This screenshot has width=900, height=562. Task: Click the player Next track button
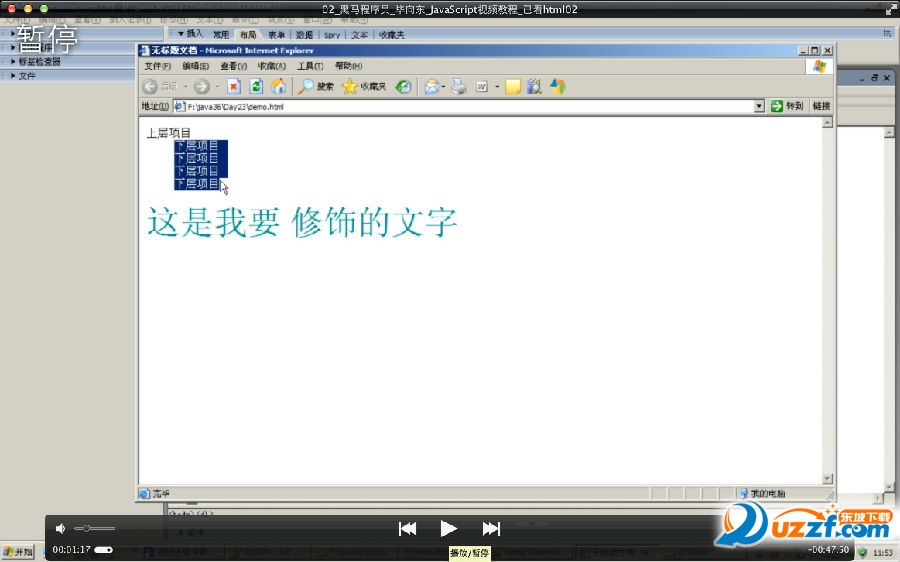[x=491, y=529]
